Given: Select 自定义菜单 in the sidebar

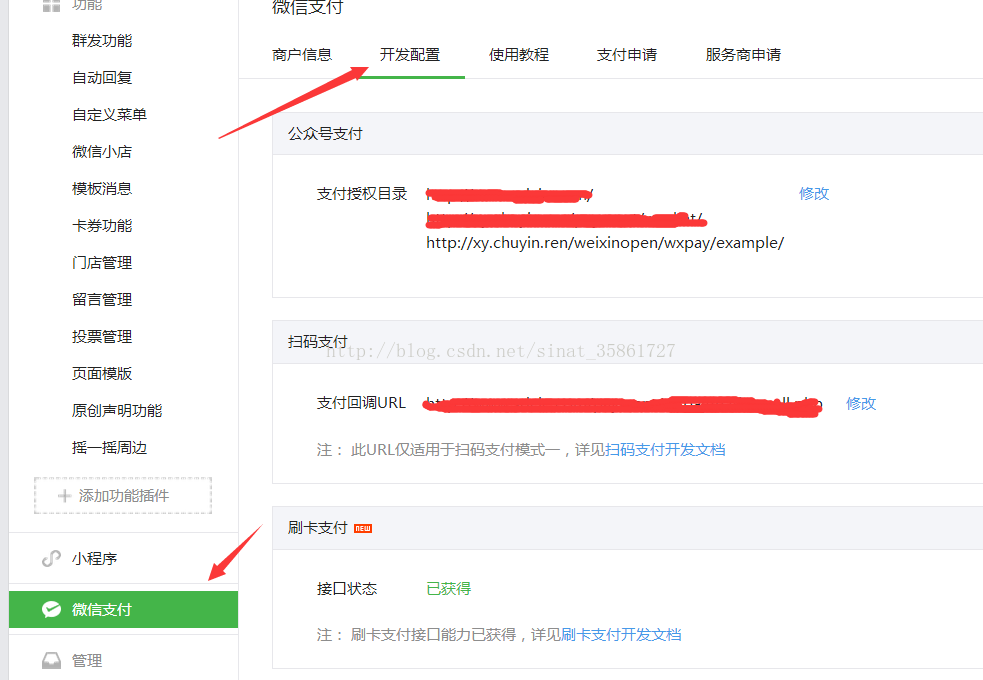Looking at the screenshot, I should [x=110, y=115].
